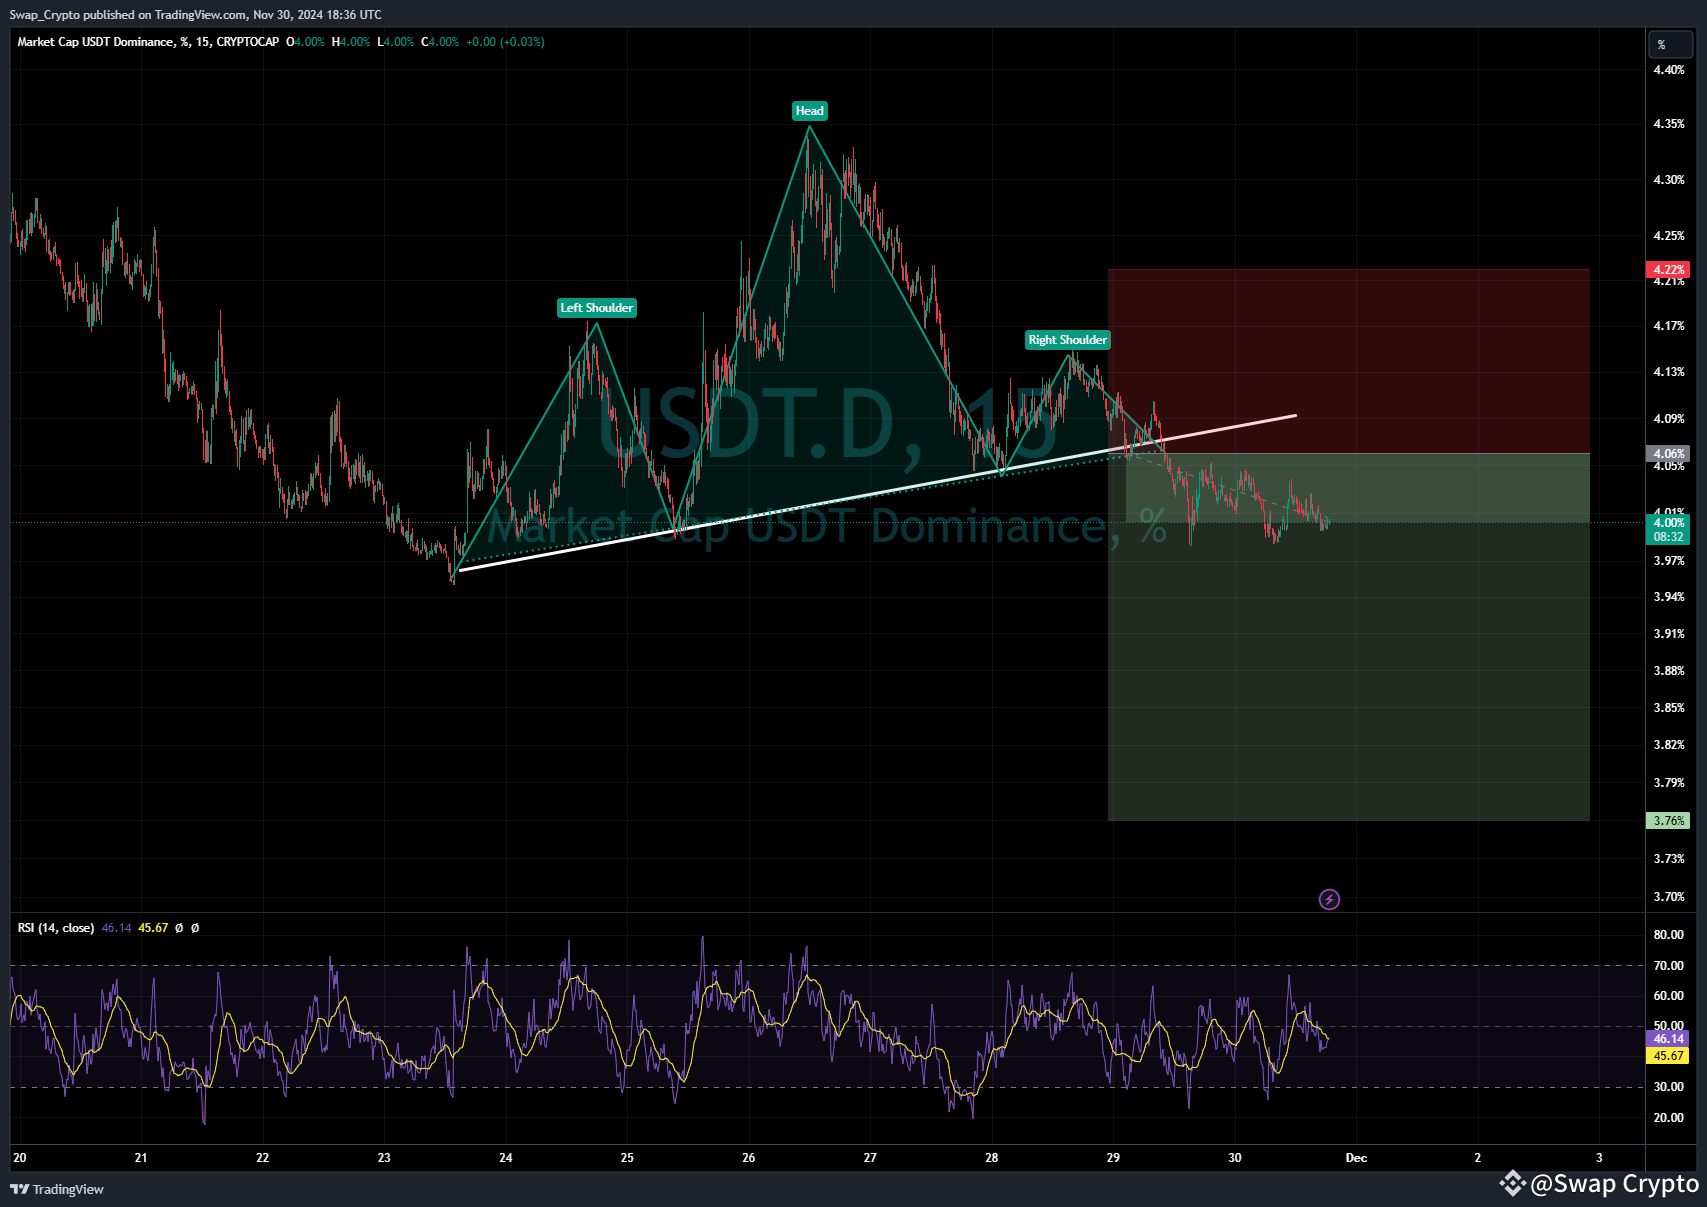Click the 4.35% price axis label
The height and width of the screenshot is (1207, 1707).
[x=1669, y=124]
